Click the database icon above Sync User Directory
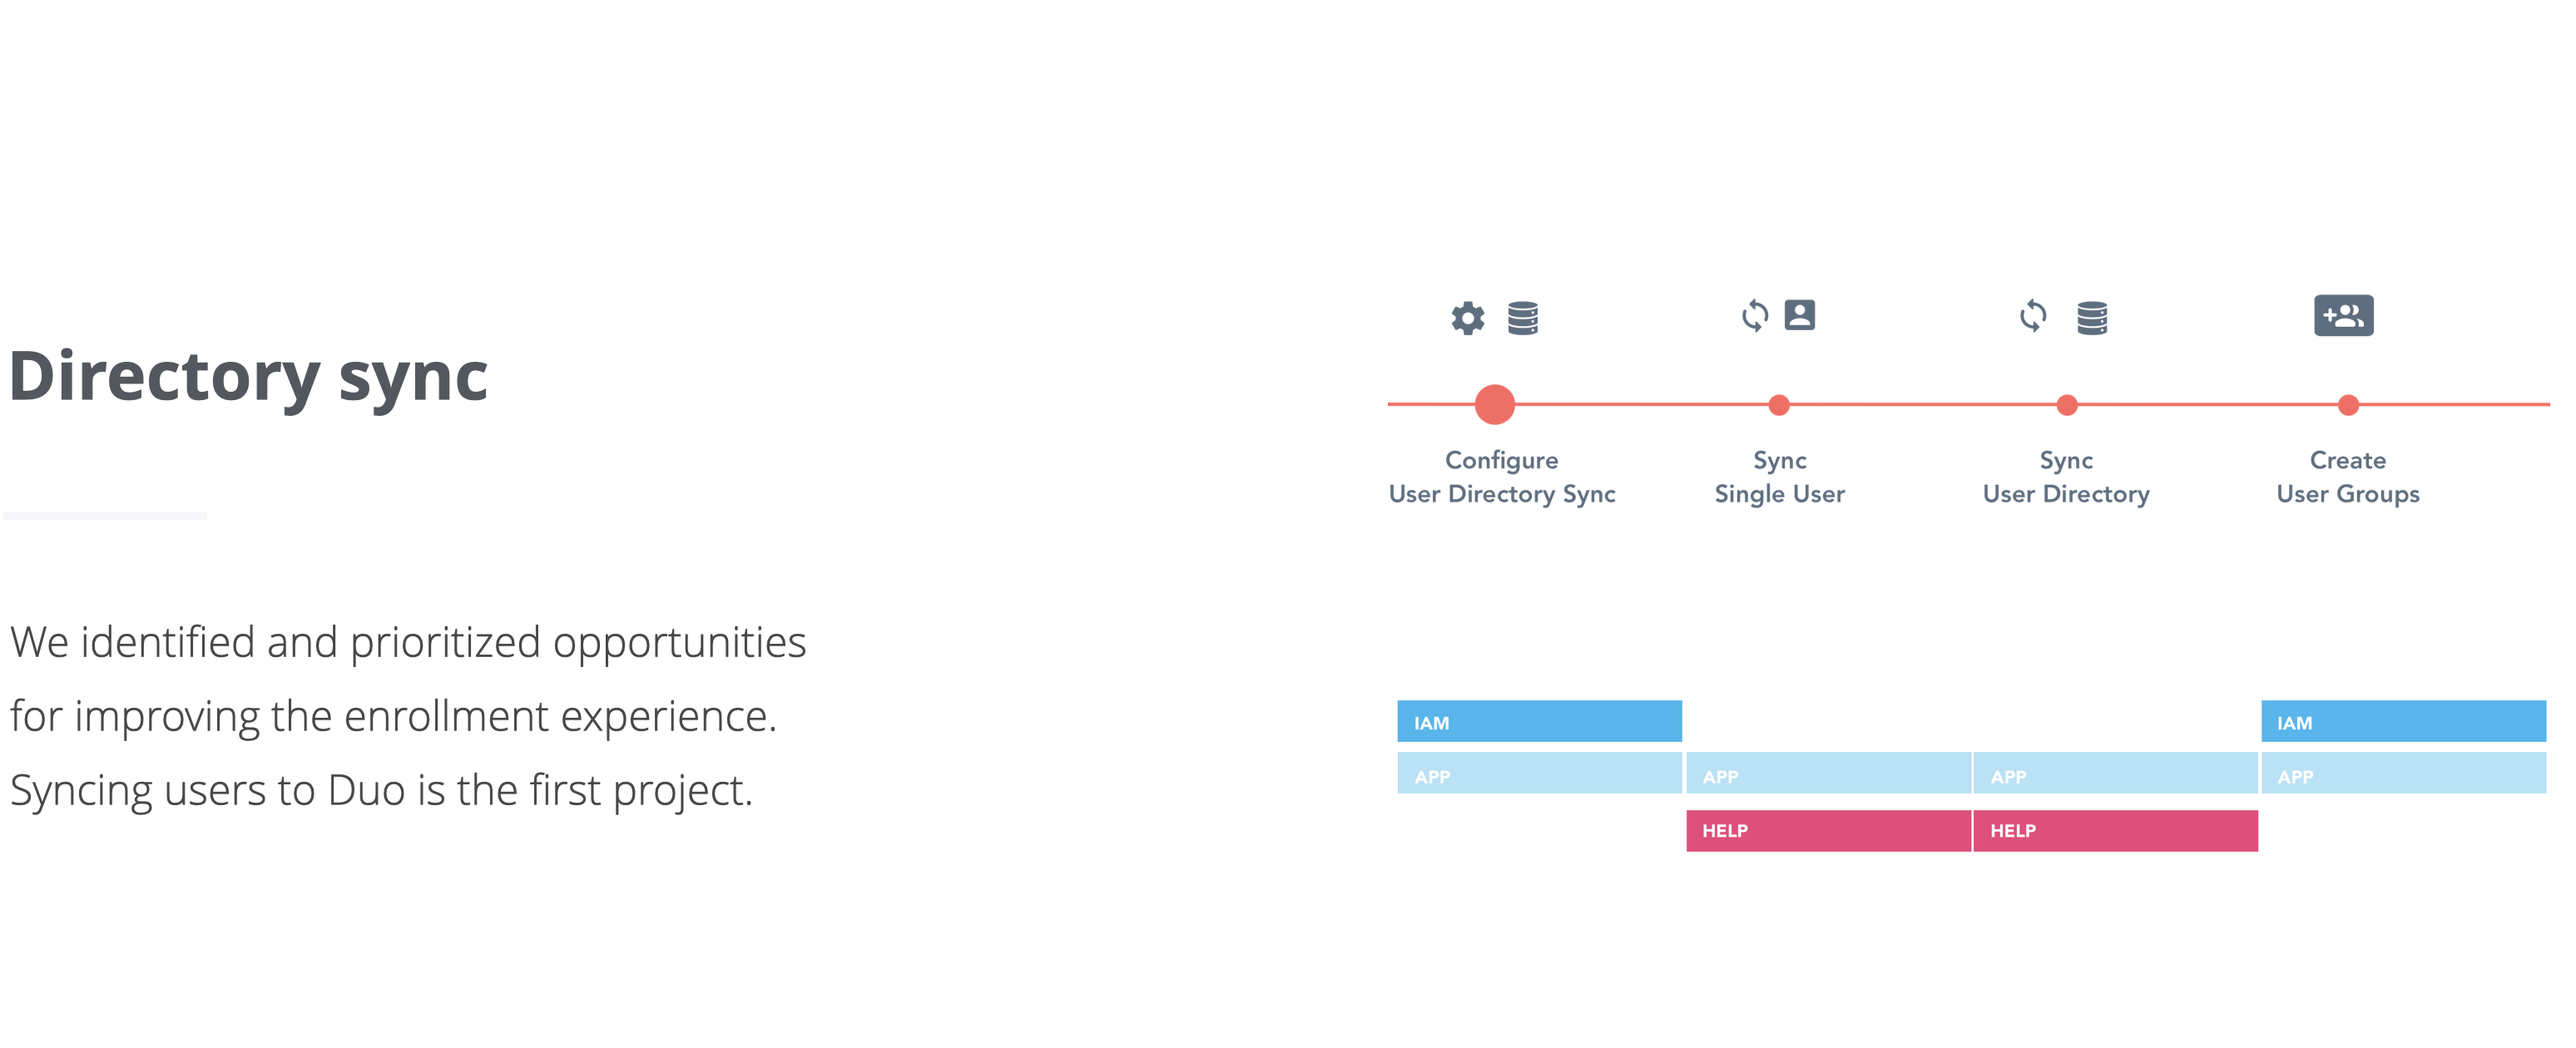Image resolution: width=2576 pixels, height=1048 pixels. [x=2091, y=318]
